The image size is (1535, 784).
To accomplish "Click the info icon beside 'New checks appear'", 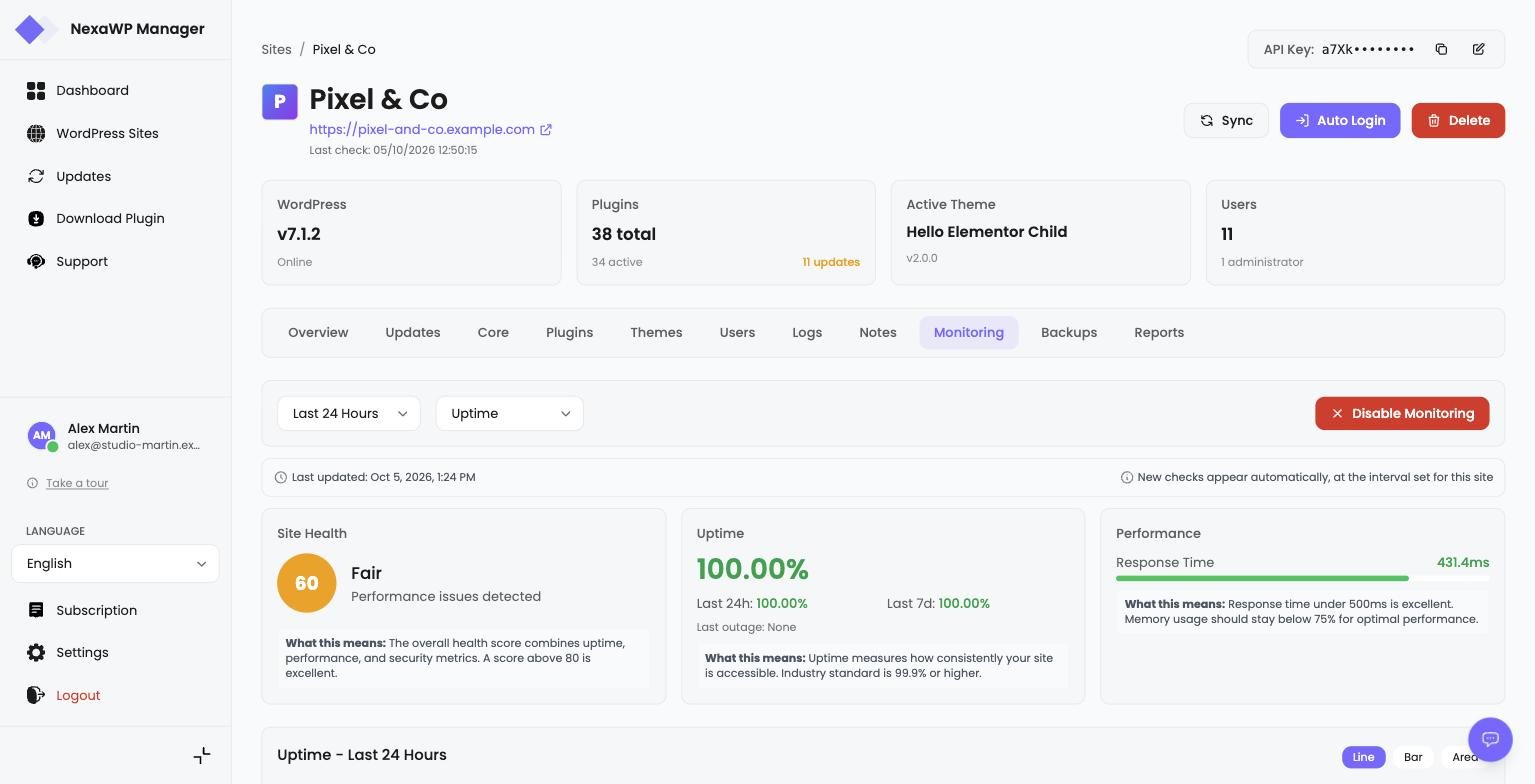I will tap(1127, 477).
